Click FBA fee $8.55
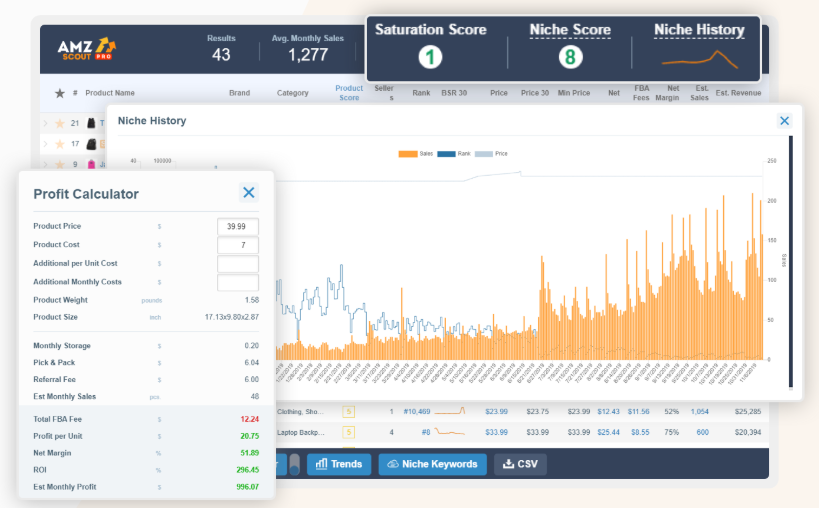This screenshot has height=508, width=819. pyautogui.click(x=640, y=432)
